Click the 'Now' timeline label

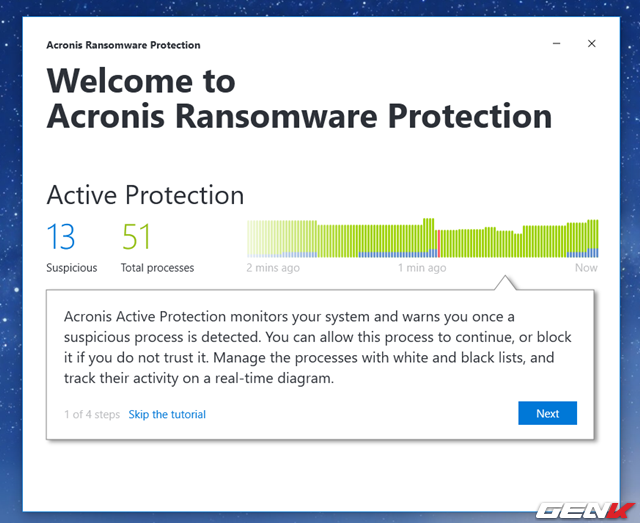[586, 268]
